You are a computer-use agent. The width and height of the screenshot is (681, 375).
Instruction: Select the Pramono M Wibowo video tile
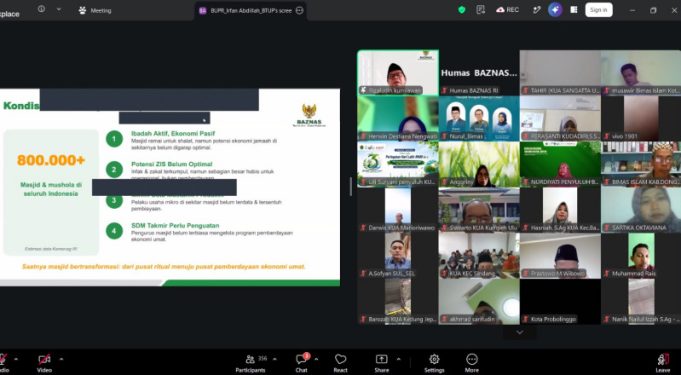(x=560, y=256)
